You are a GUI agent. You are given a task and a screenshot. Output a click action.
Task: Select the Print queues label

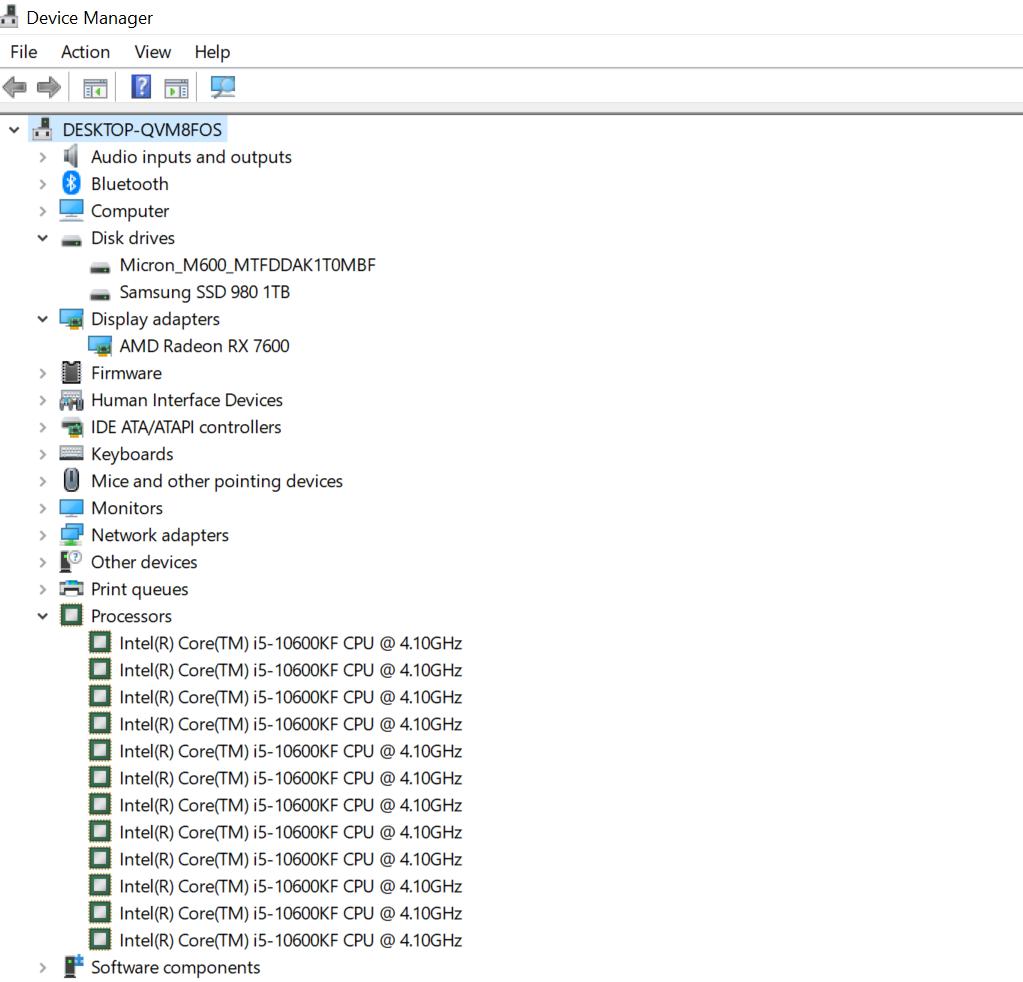[x=140, y=589]
